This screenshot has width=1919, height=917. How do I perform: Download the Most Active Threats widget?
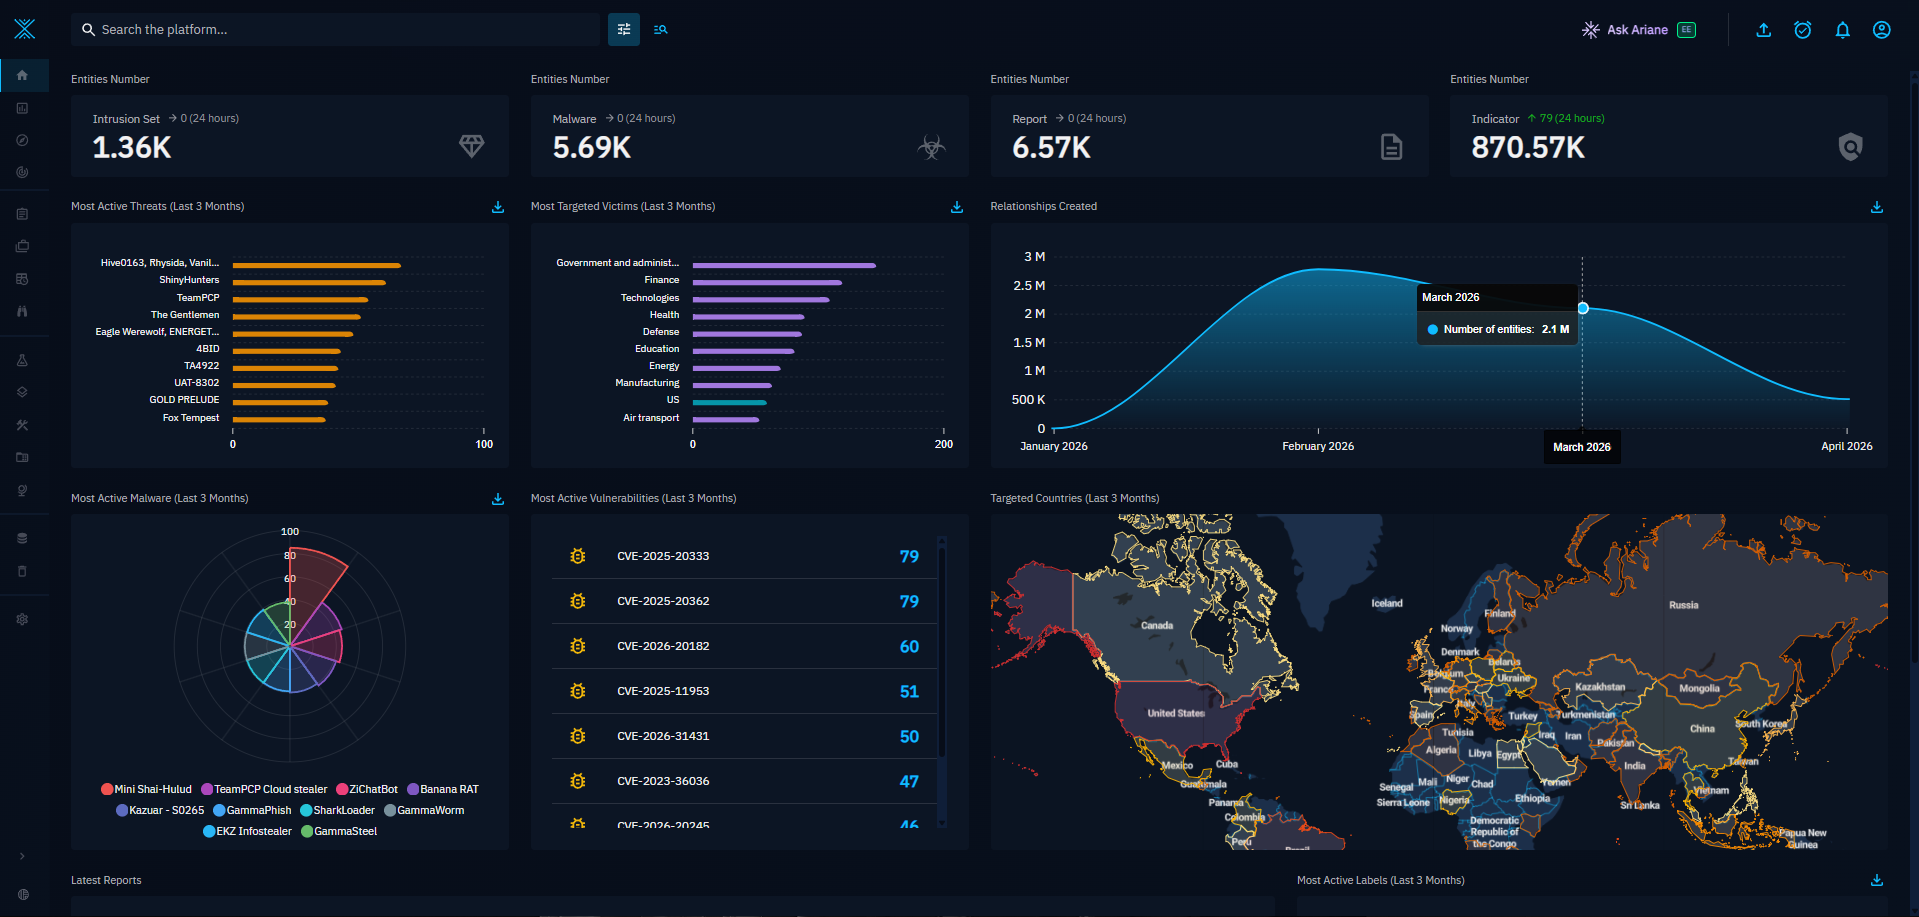[498, 207]
